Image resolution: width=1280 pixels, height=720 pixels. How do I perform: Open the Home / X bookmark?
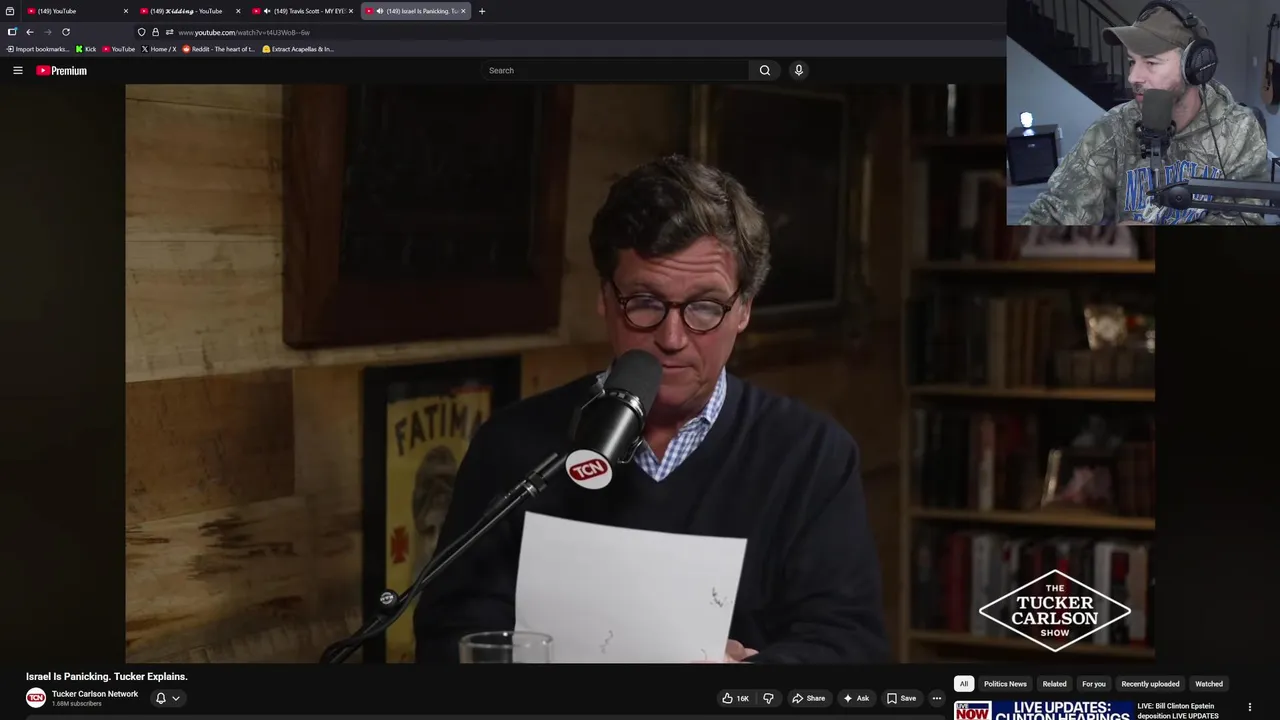click(x=159, y=49)
